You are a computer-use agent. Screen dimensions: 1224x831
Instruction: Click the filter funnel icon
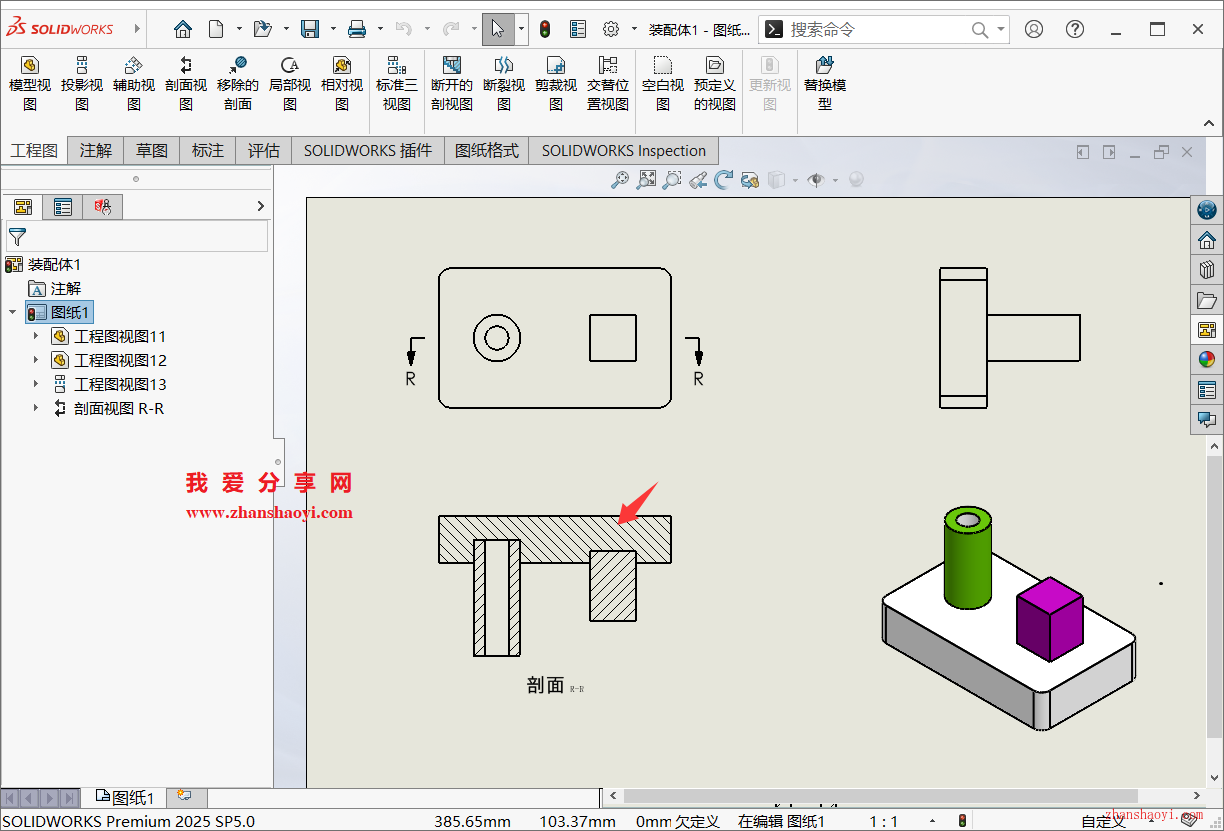pyautogui.click(x=17, y=237)
